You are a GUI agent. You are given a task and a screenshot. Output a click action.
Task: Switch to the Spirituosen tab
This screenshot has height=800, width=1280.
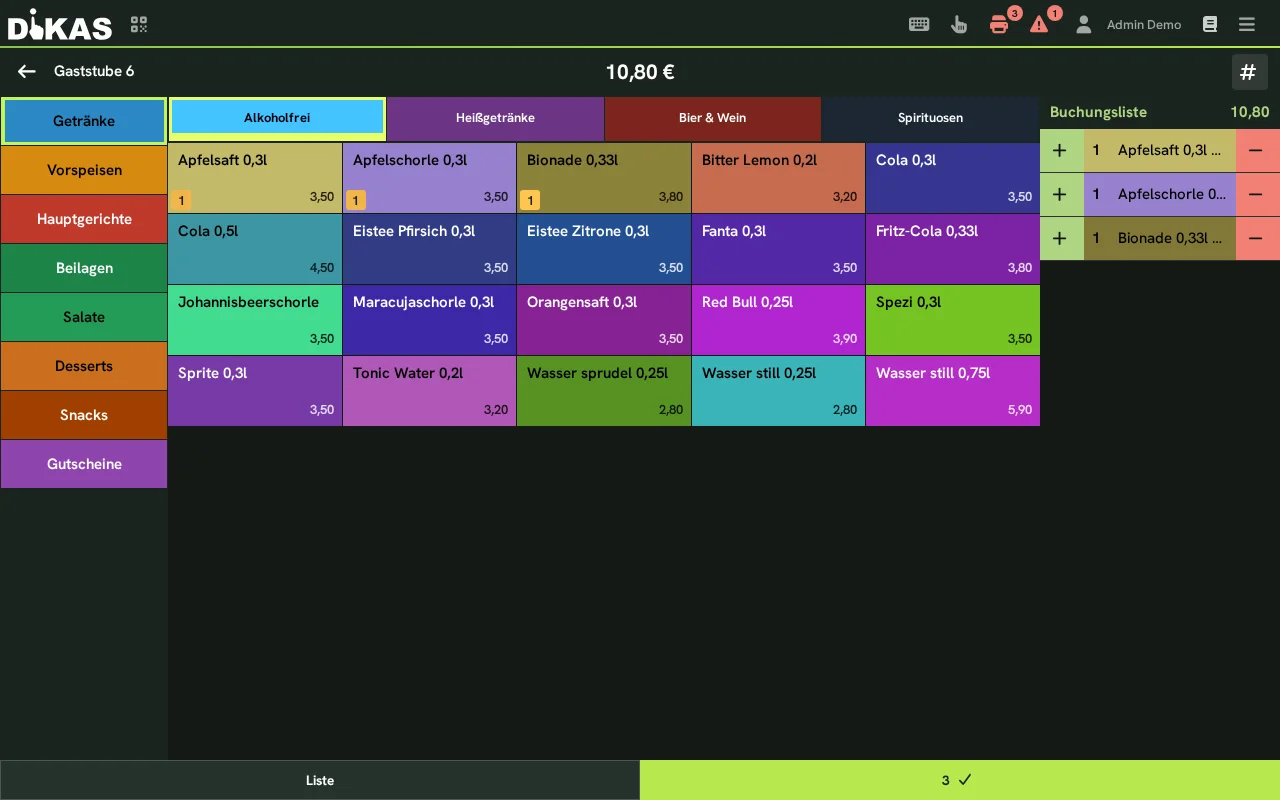(x=930, y=118)
